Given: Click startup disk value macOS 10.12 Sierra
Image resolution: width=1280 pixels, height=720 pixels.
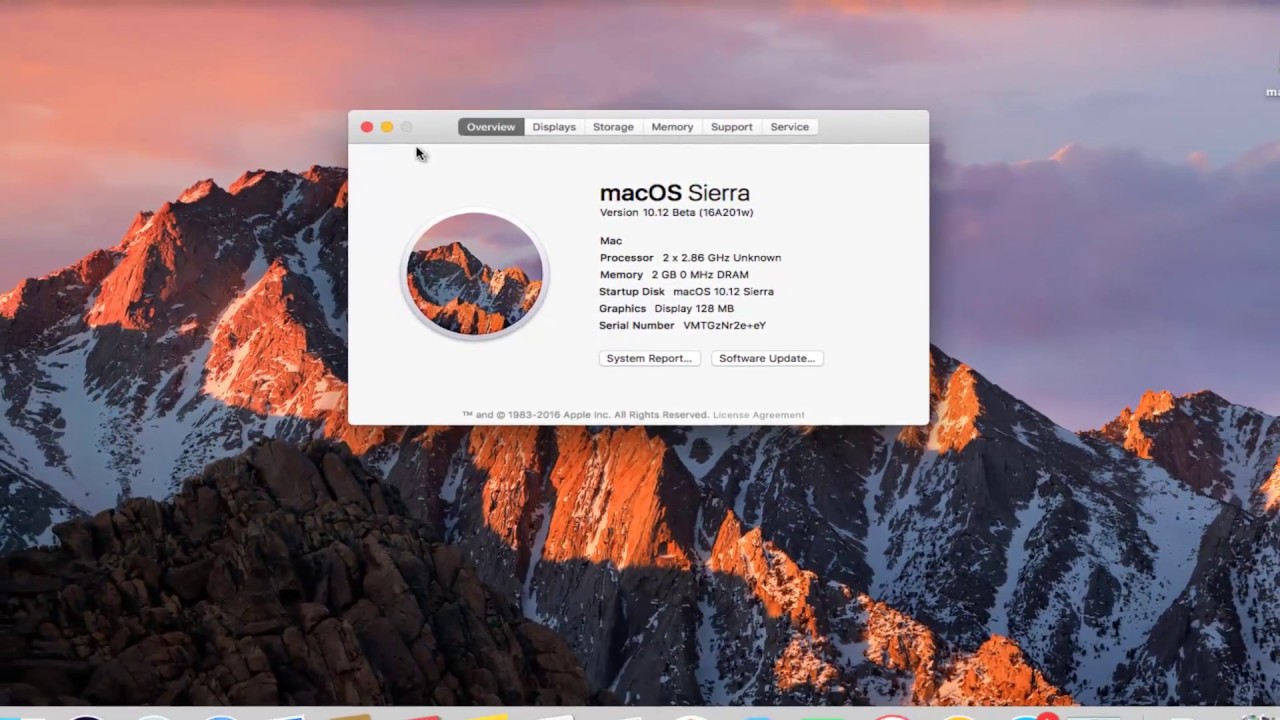Looking at the screenshot, I should 723,291.
